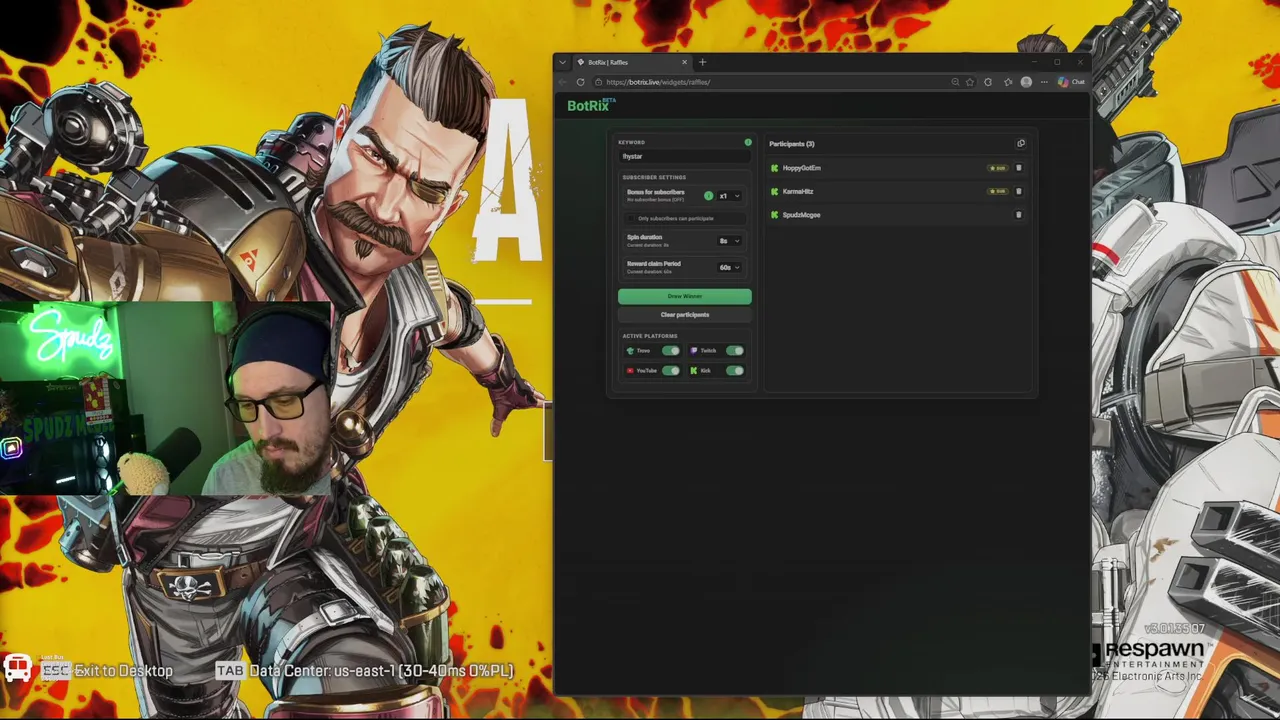
Task: Click the Kick icon under Active Platforms
Action: pyautogui.click(x=694, y=371)
